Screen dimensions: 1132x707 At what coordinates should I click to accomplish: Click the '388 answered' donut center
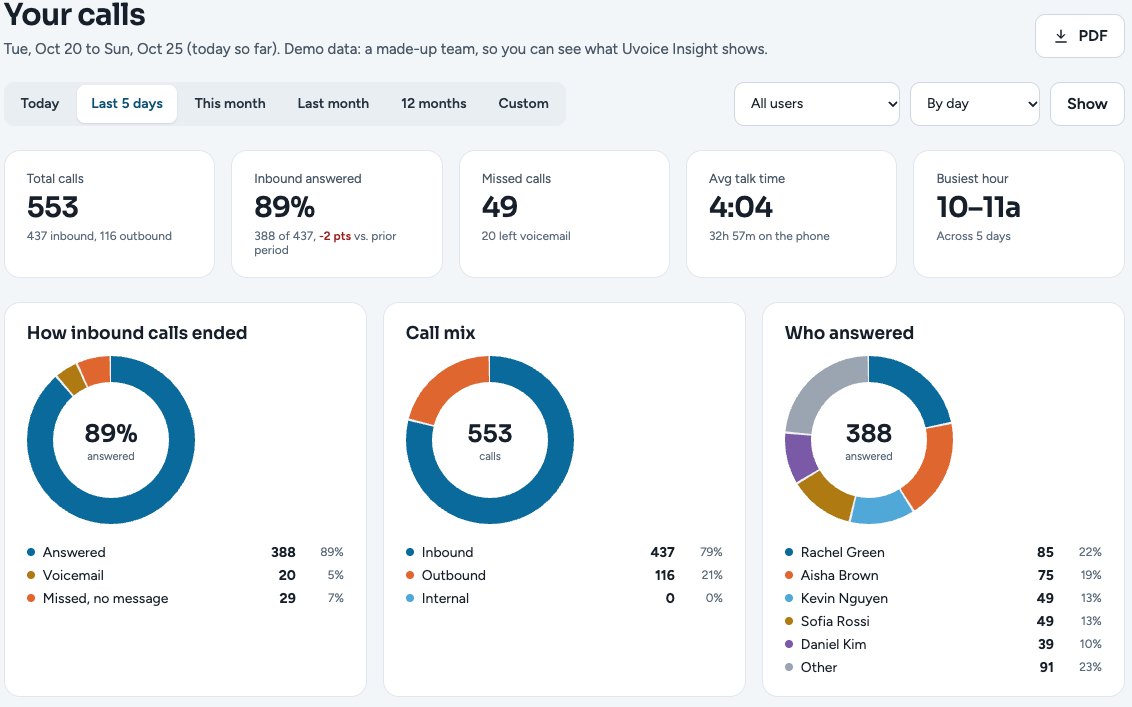point(868,440)
